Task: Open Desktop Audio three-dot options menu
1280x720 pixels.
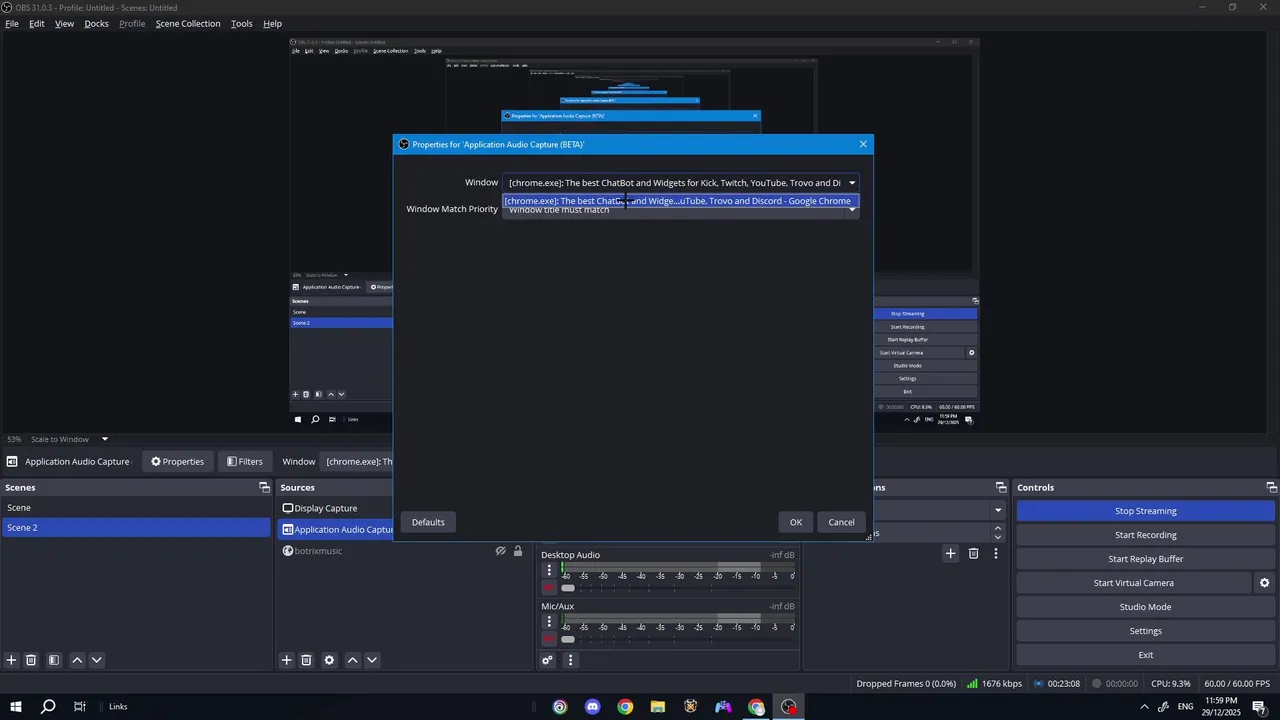Action: (x=548, y=570)
